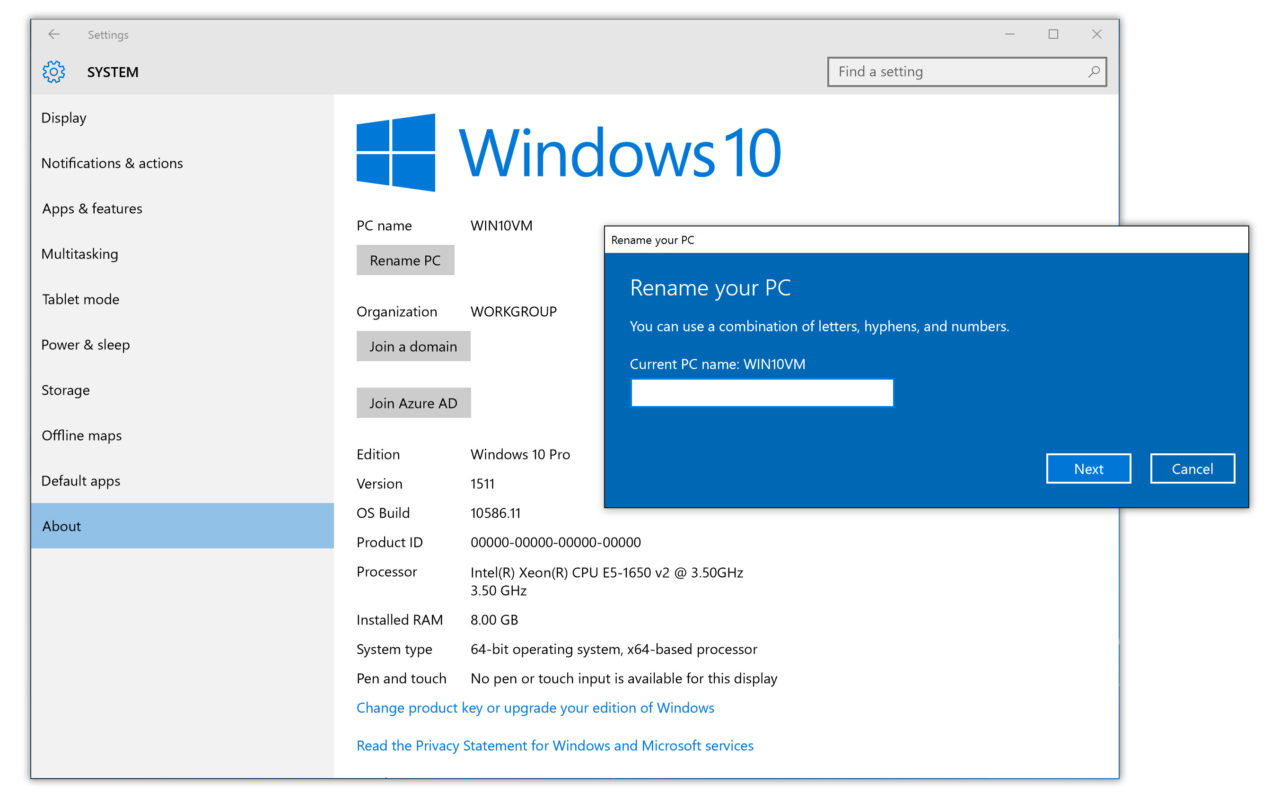Open Change product key or upgrade link
This screenshot has width=1280, height=798.
click(535, 708)
